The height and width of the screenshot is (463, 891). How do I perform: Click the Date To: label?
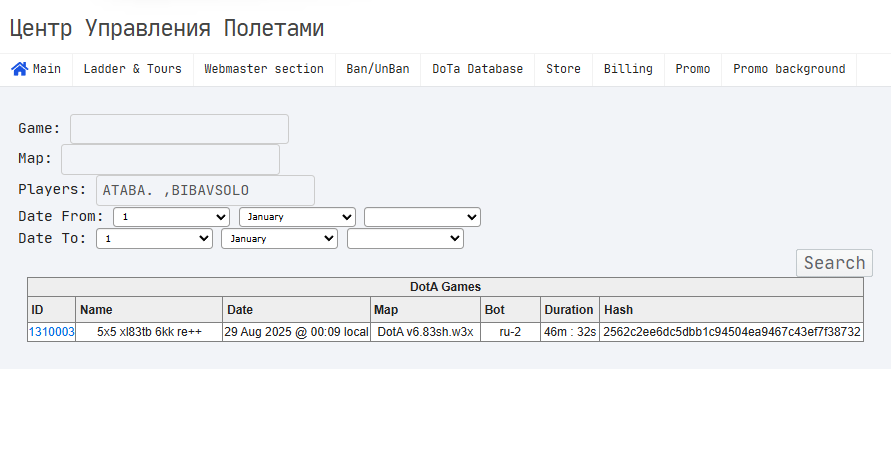point(52,239)
